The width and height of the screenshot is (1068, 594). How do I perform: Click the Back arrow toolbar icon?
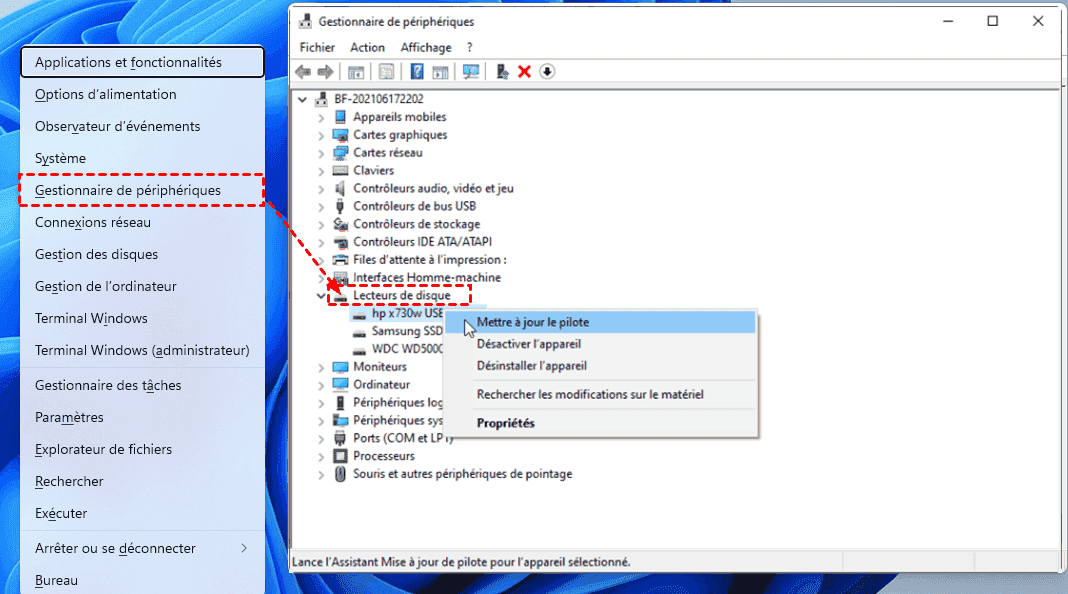[x=303, y=72]
